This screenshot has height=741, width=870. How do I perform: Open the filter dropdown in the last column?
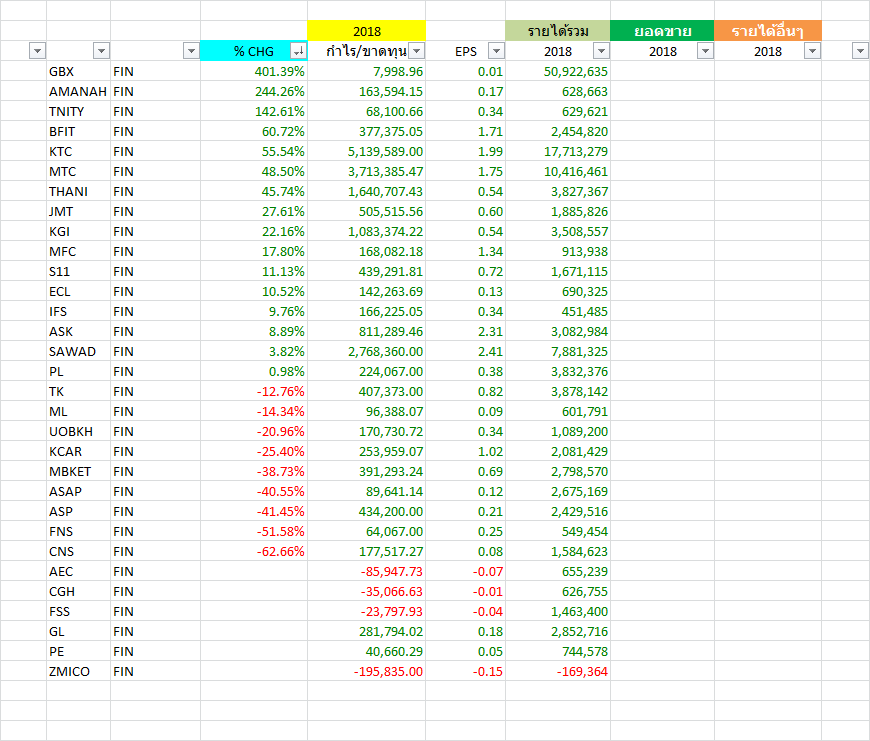(860, 51)
